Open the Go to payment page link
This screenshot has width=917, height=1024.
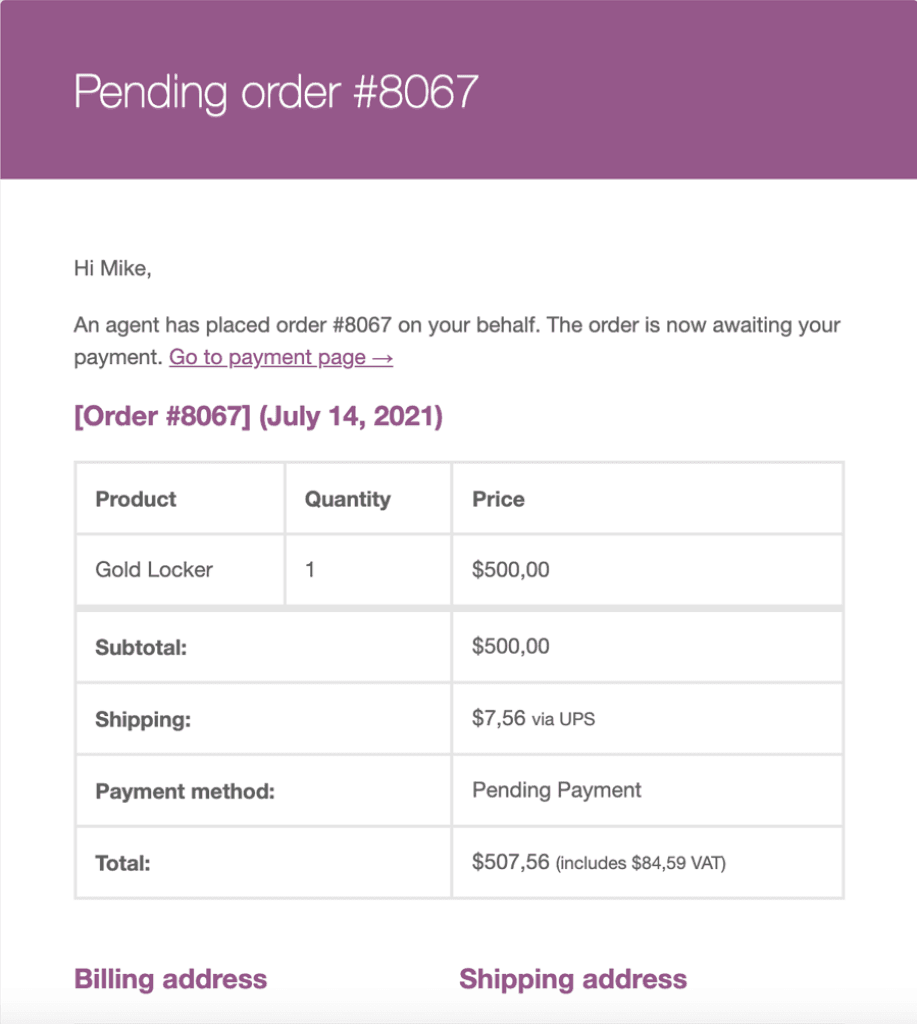(x=281, y=357)
